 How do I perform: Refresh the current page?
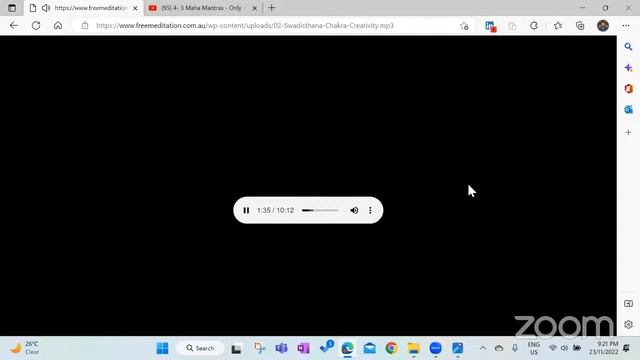coord(36,26)
